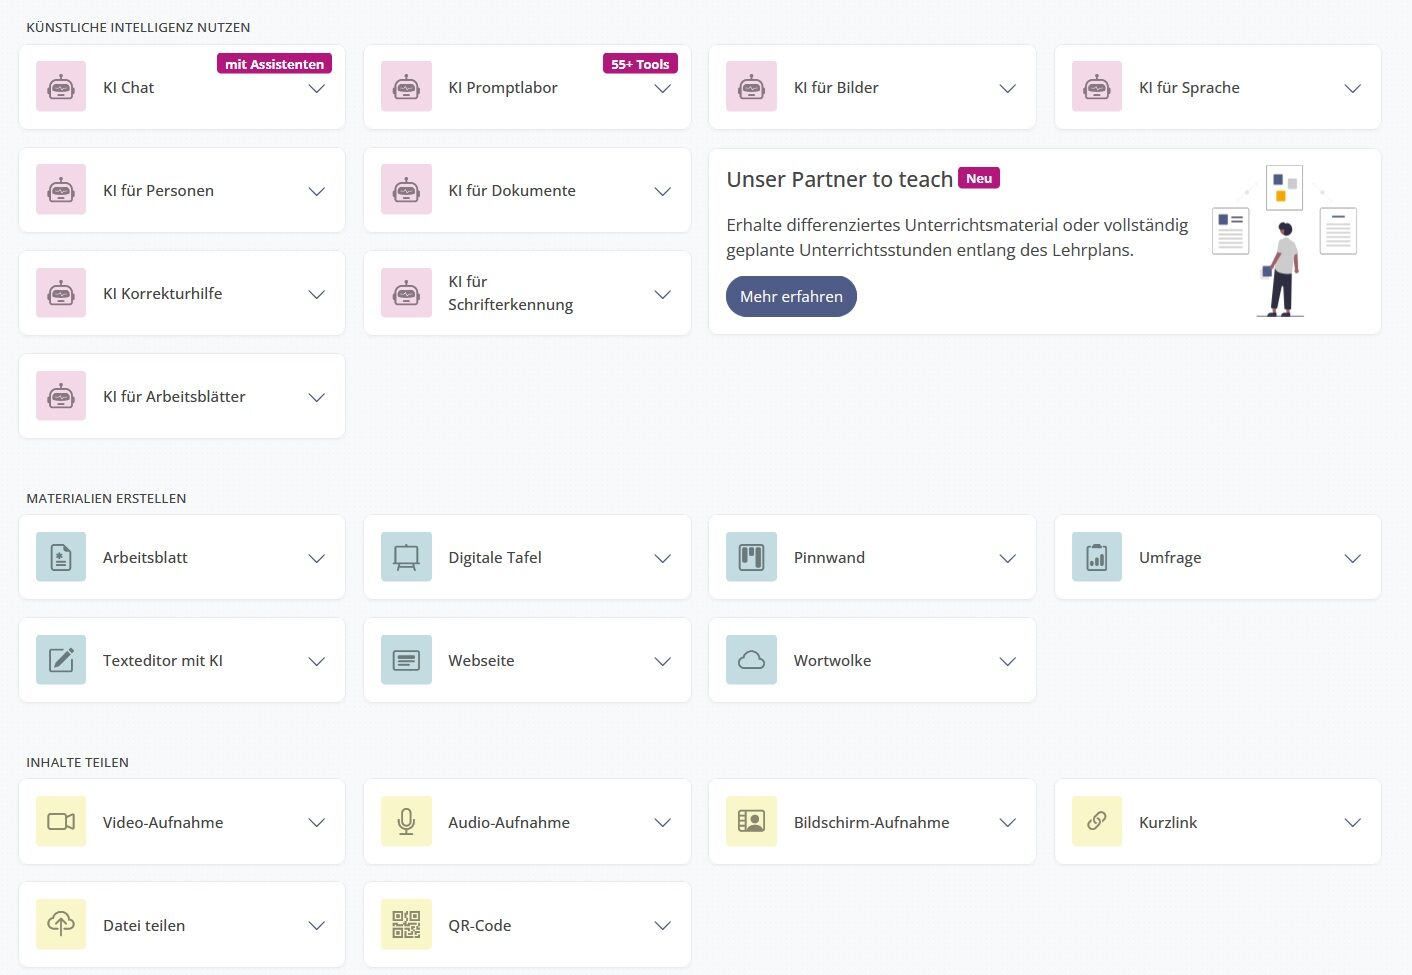Click the Umfrage chart icon
This screenshot has height=975, width=1412.
coord(1097,557)
